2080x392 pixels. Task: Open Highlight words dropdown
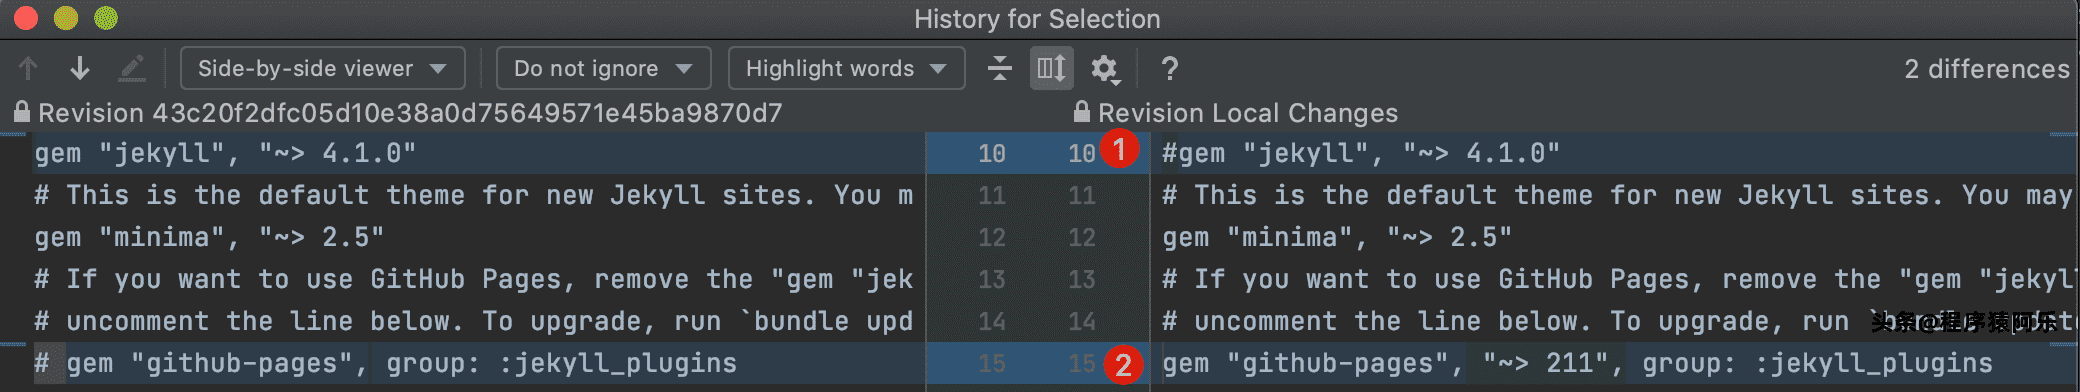(x=846, y=68)
